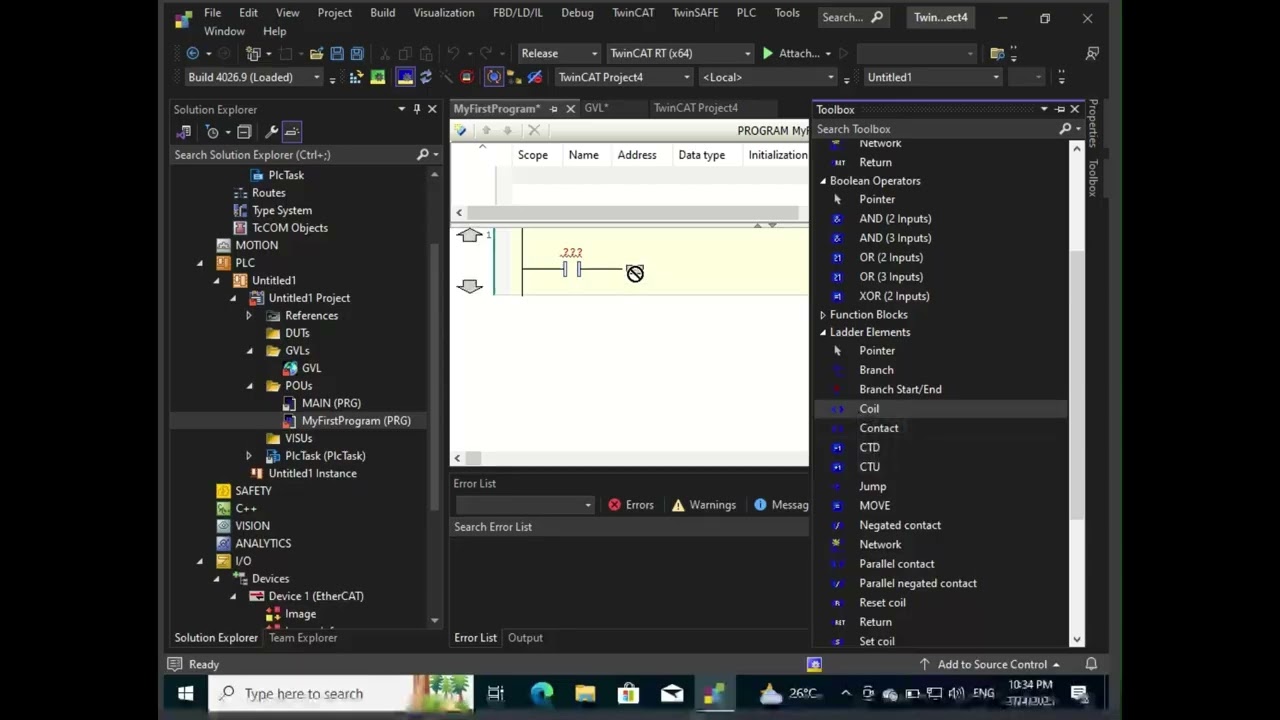Viewport: 1280px width, 720px height.
Task: Click the Pending Changes Filter clock icon
Action: coord(212,132)
